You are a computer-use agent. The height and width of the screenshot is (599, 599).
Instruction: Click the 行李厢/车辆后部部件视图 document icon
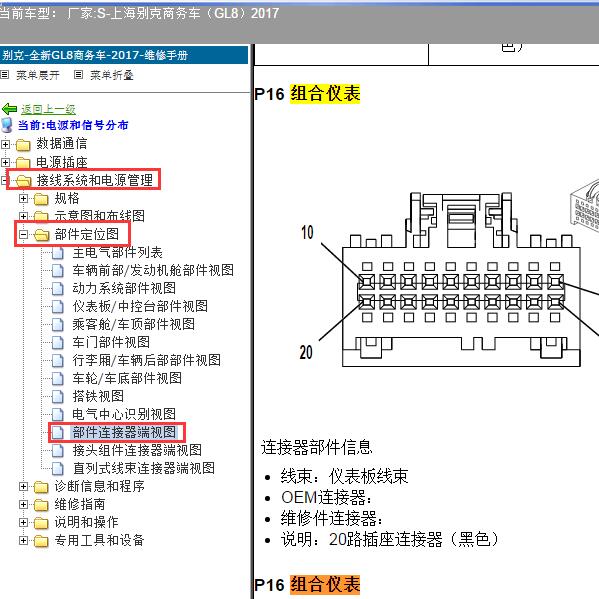[x=58, y=361]
